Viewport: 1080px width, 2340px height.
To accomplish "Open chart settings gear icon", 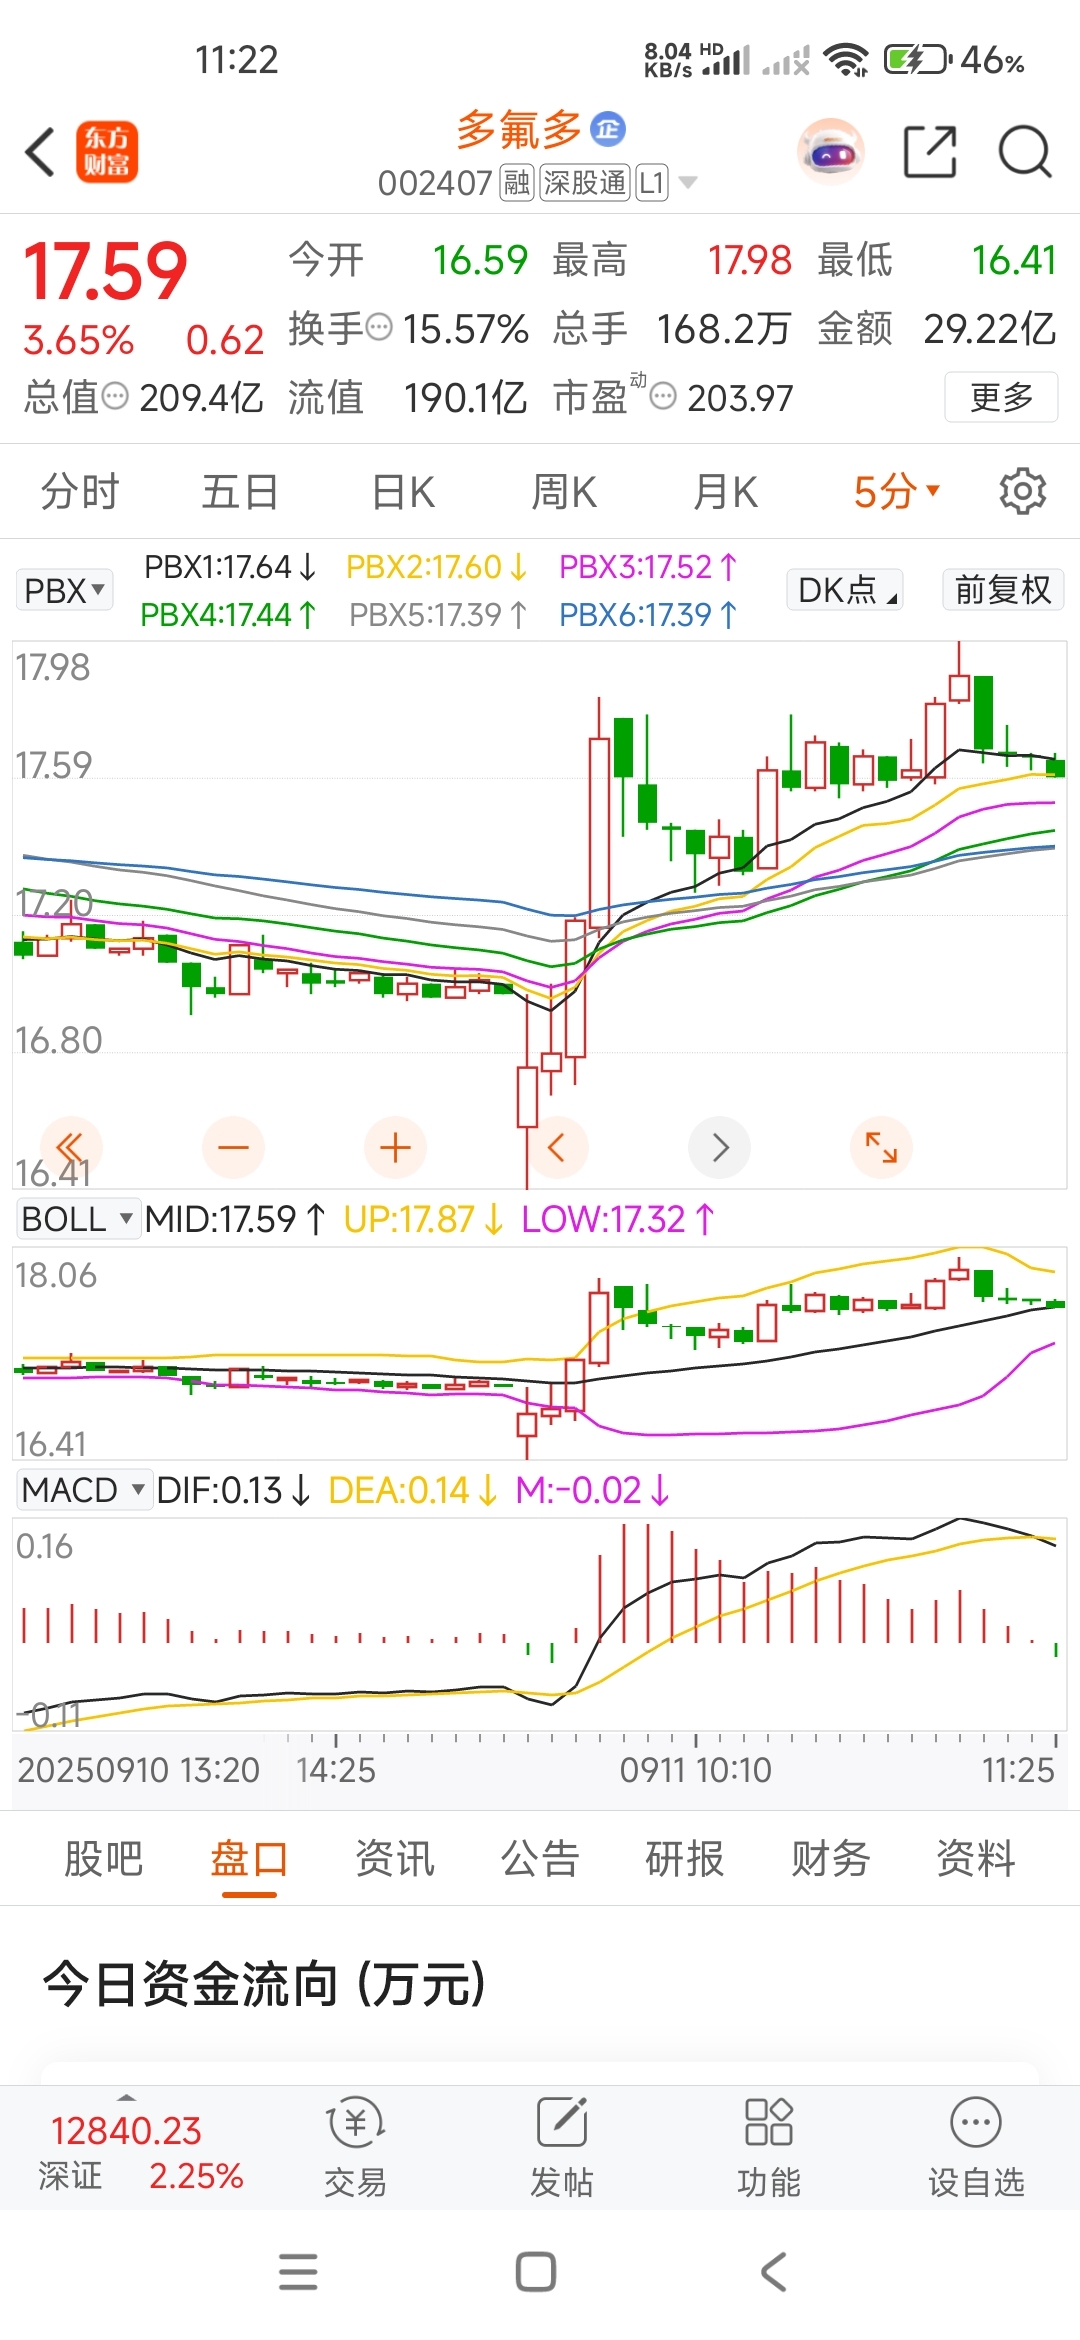I will click(1022, 491).
